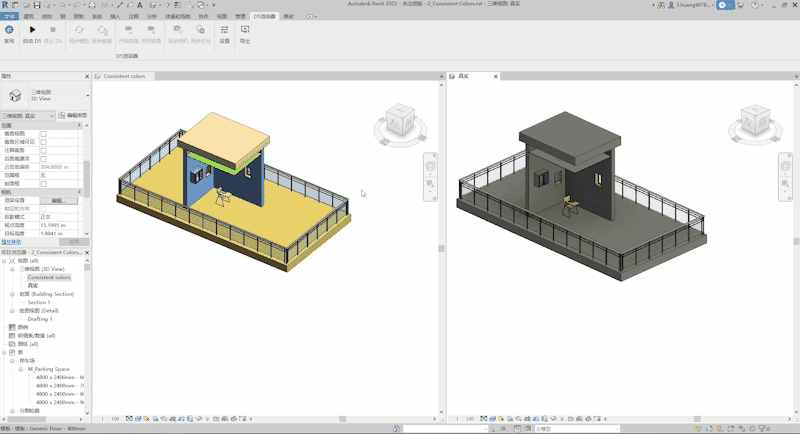Viewport: 800px width, 434px height.
Task: Collapse the 剖面 (Building Section) tree node
Action: (14, 294)
